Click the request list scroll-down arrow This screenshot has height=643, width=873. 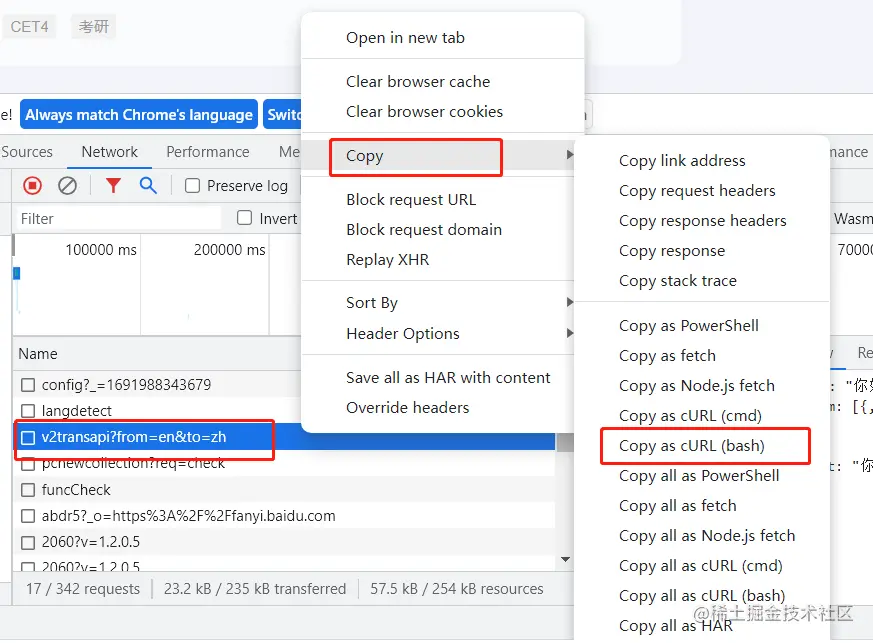tap(565, 559)
